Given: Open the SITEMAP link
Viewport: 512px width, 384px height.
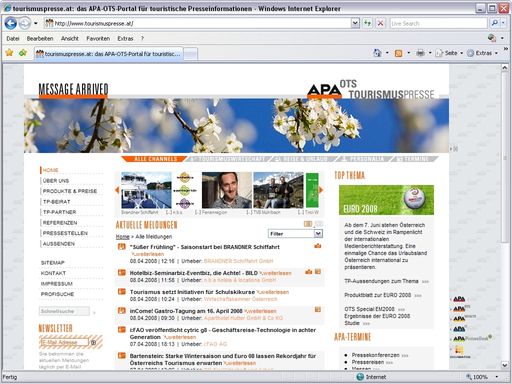Looking at the screenshot, I should click(x=53, y=263).
